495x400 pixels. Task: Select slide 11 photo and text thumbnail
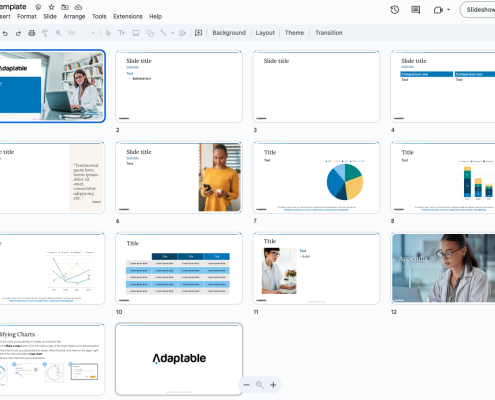316,268
